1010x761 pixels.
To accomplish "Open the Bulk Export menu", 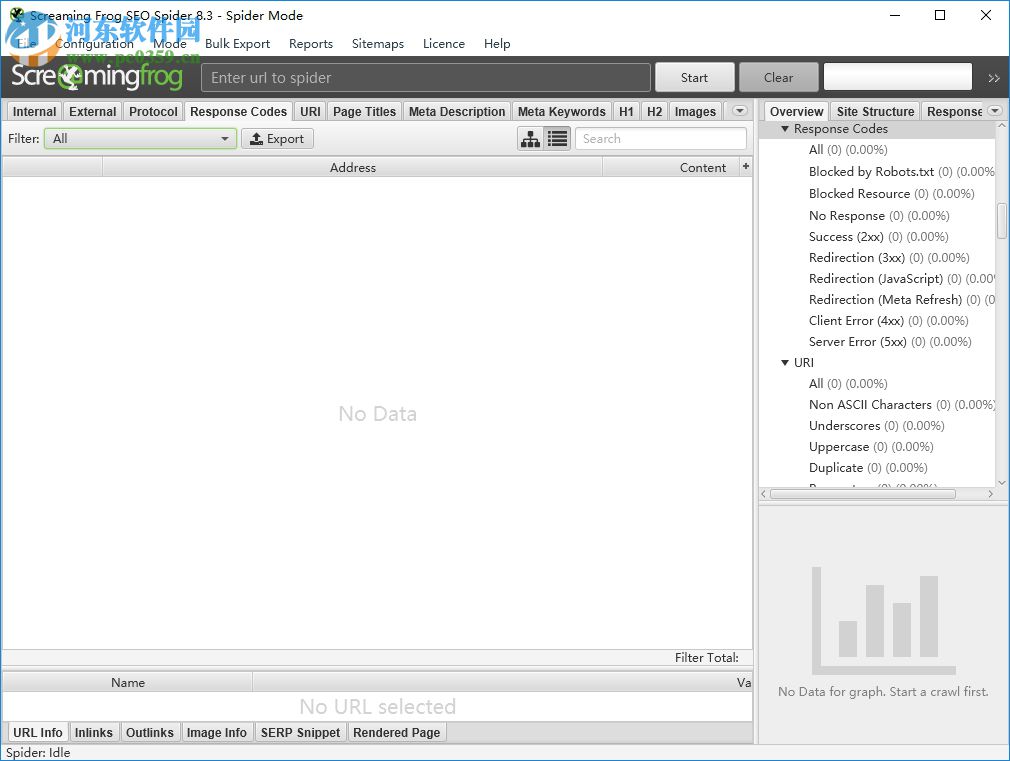I will pos(237,44).
